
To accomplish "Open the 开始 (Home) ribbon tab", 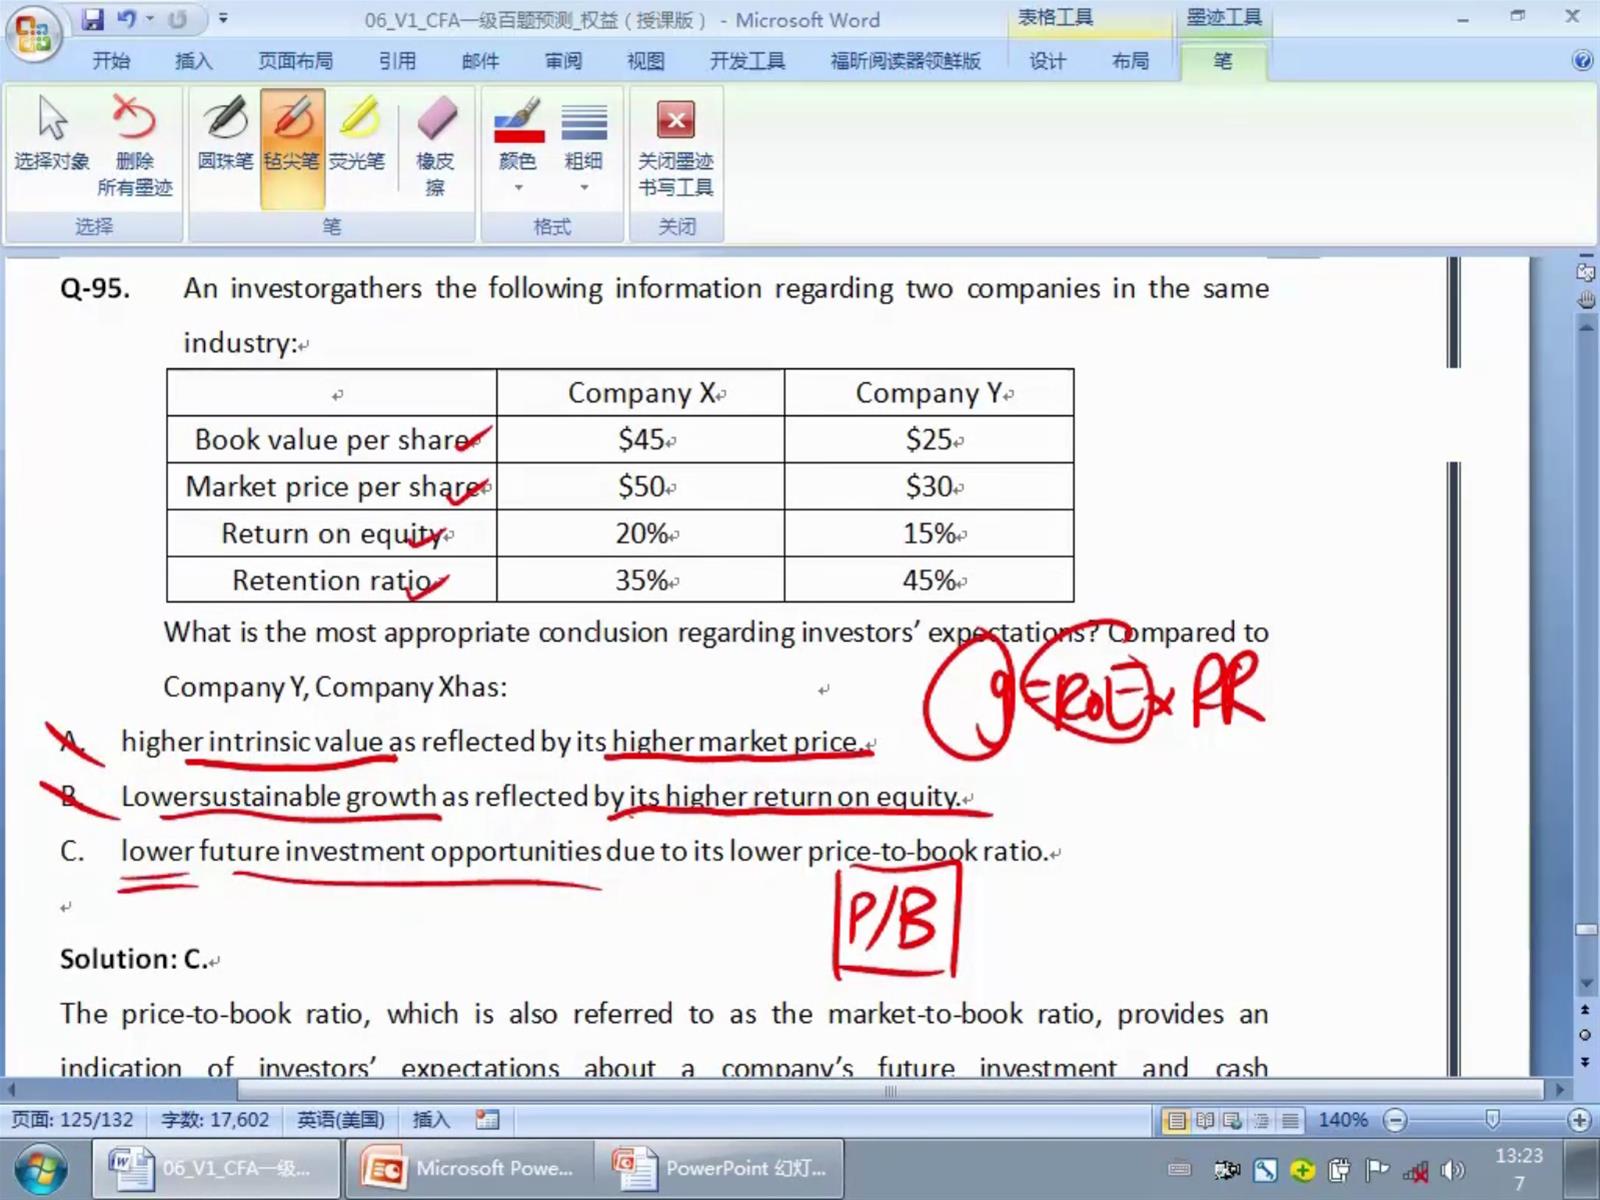I will (111, 61).
